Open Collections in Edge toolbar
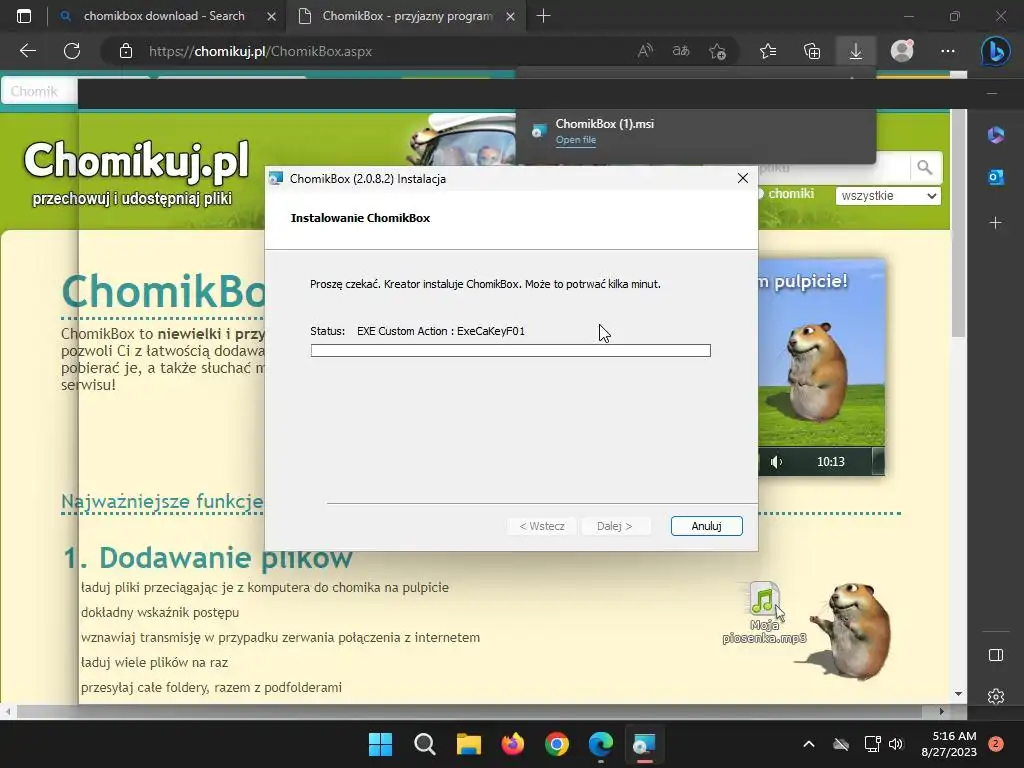This screenshot has height=768, width=1024. point(812,51)
